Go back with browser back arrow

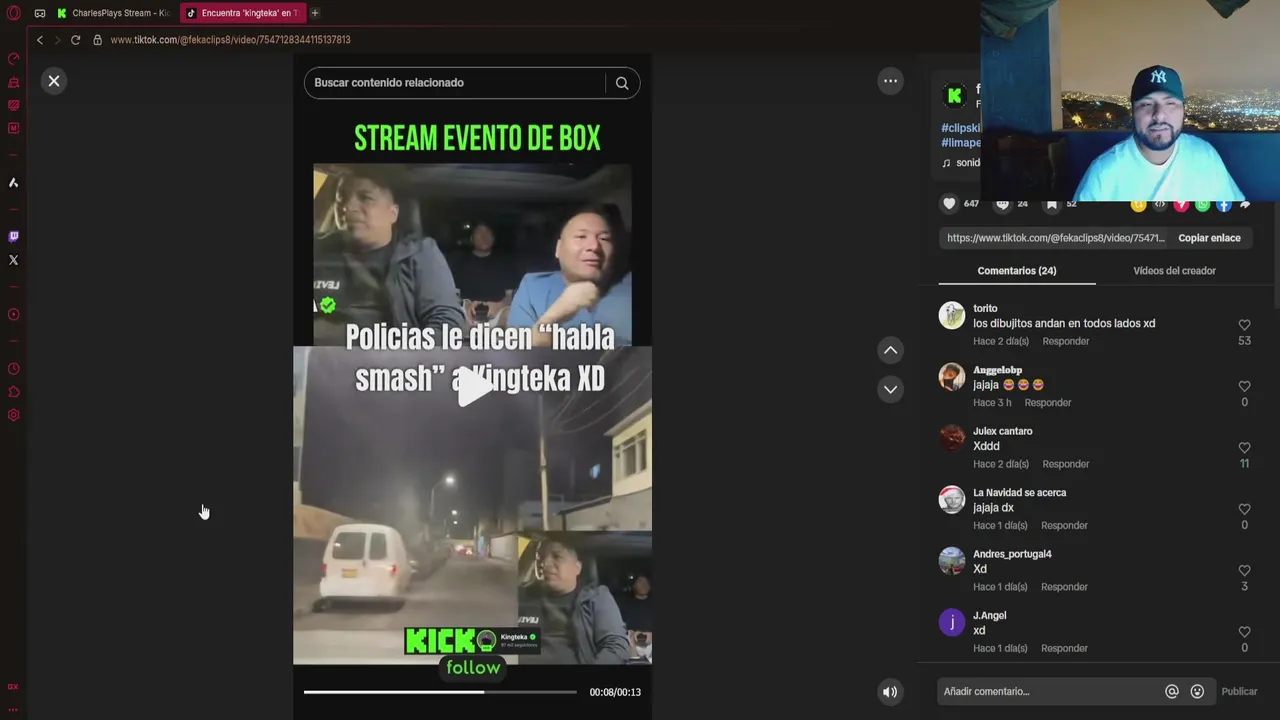click(40, 40)
